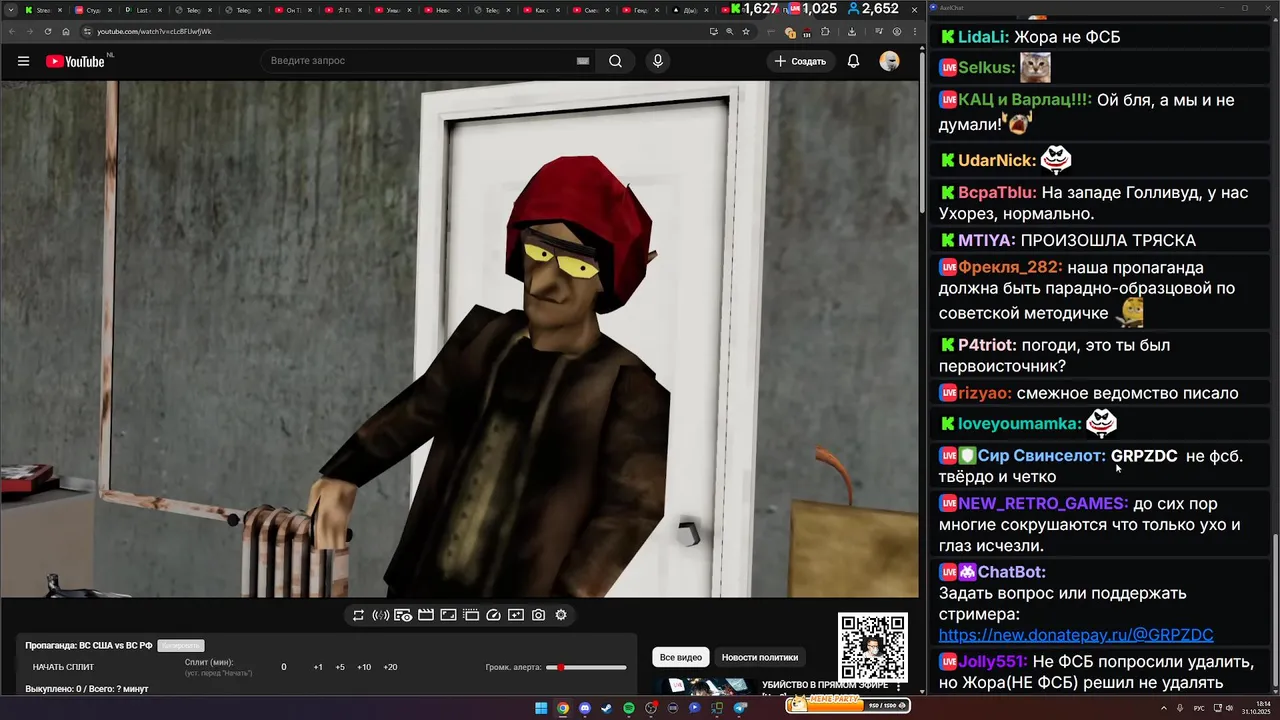Click the grey button beside Пропаганда title
Image resolution: width=1280 pixels, height=720 pixels.
(181, 646)
